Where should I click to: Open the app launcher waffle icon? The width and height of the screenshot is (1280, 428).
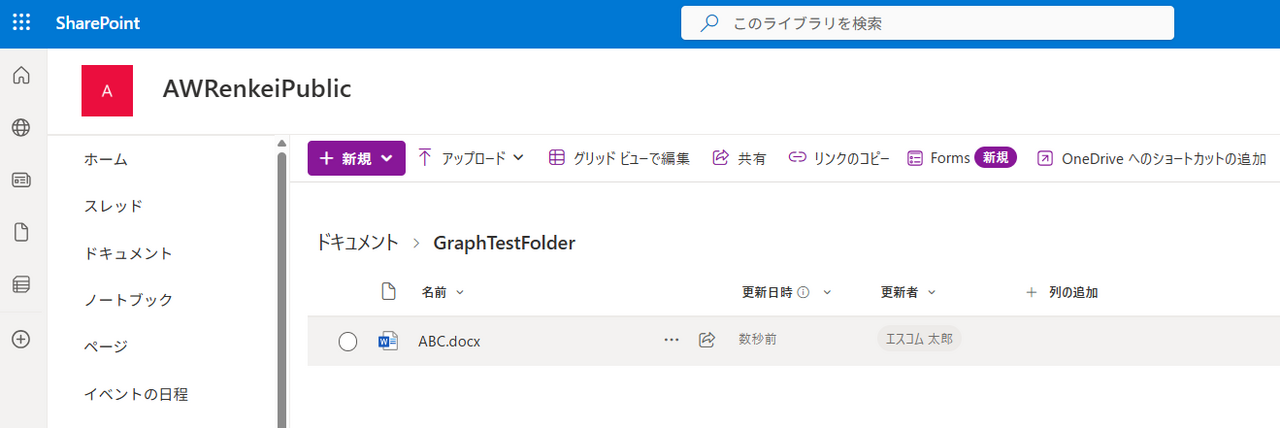pyautogui.click(x=21, y=23)
